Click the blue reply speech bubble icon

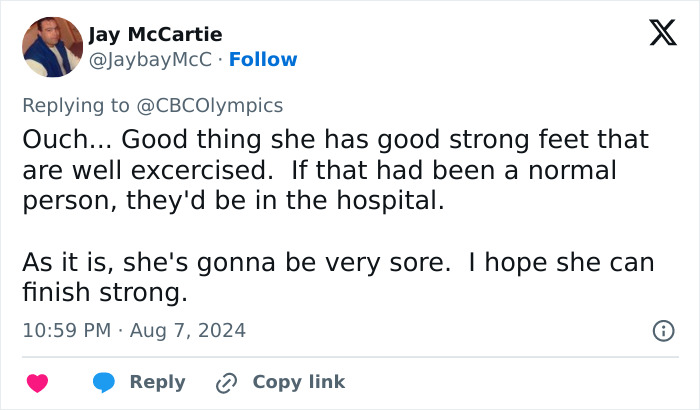pos(105,382)
